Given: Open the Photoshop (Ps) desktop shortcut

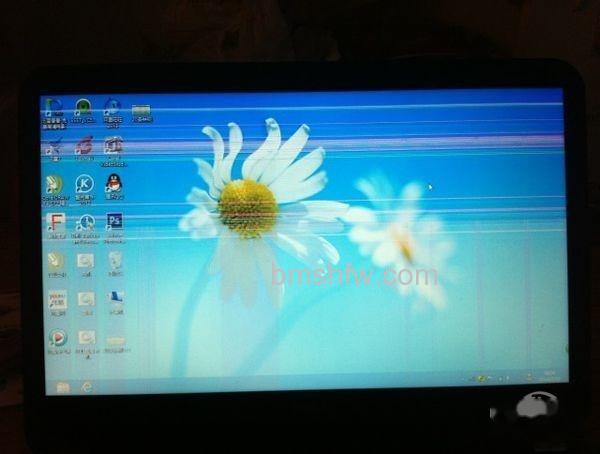Looking at the screenshot, I should point(114,222).
